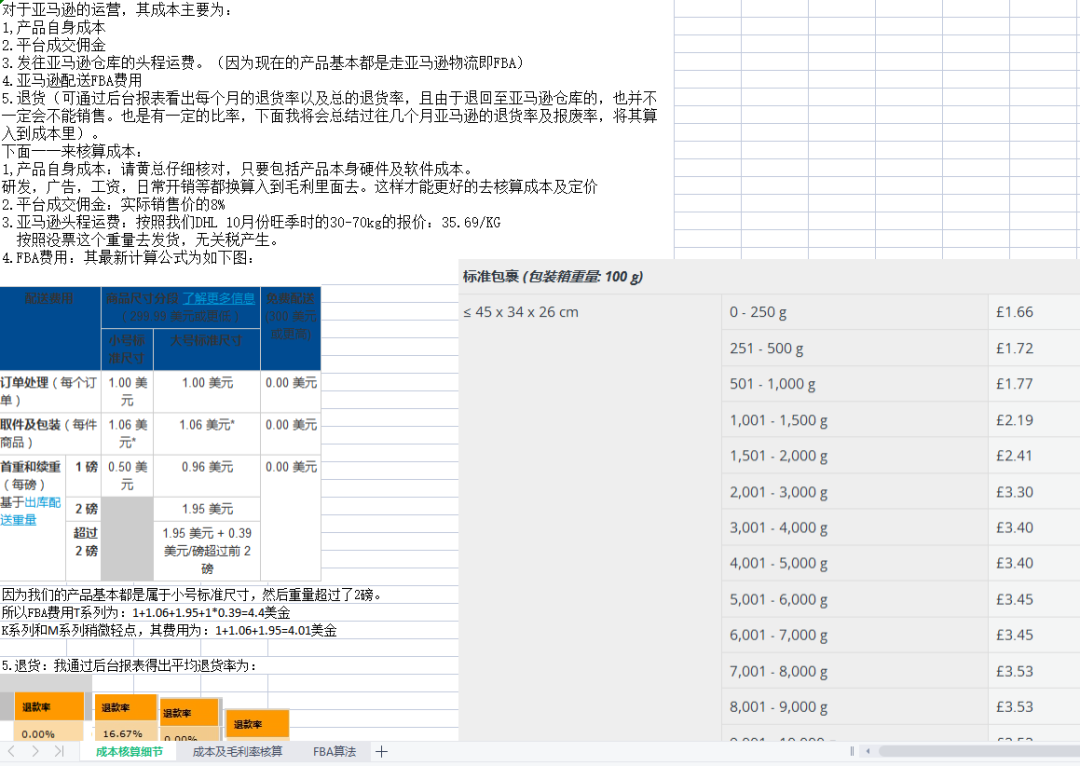Click the £1.72 price value

pyautogui.click(x=1015, y=348)
